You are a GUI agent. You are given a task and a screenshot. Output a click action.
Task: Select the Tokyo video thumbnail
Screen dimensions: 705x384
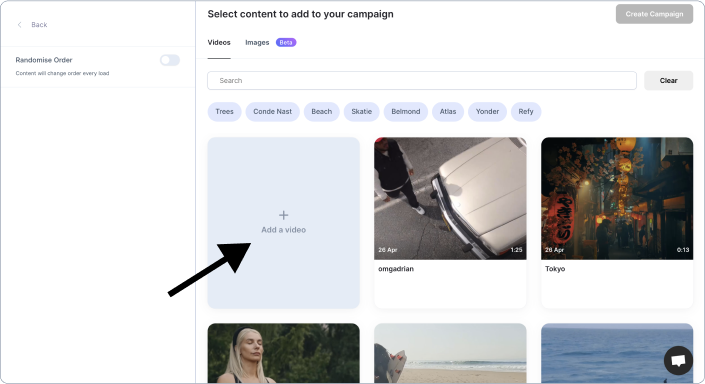point(617,198)
